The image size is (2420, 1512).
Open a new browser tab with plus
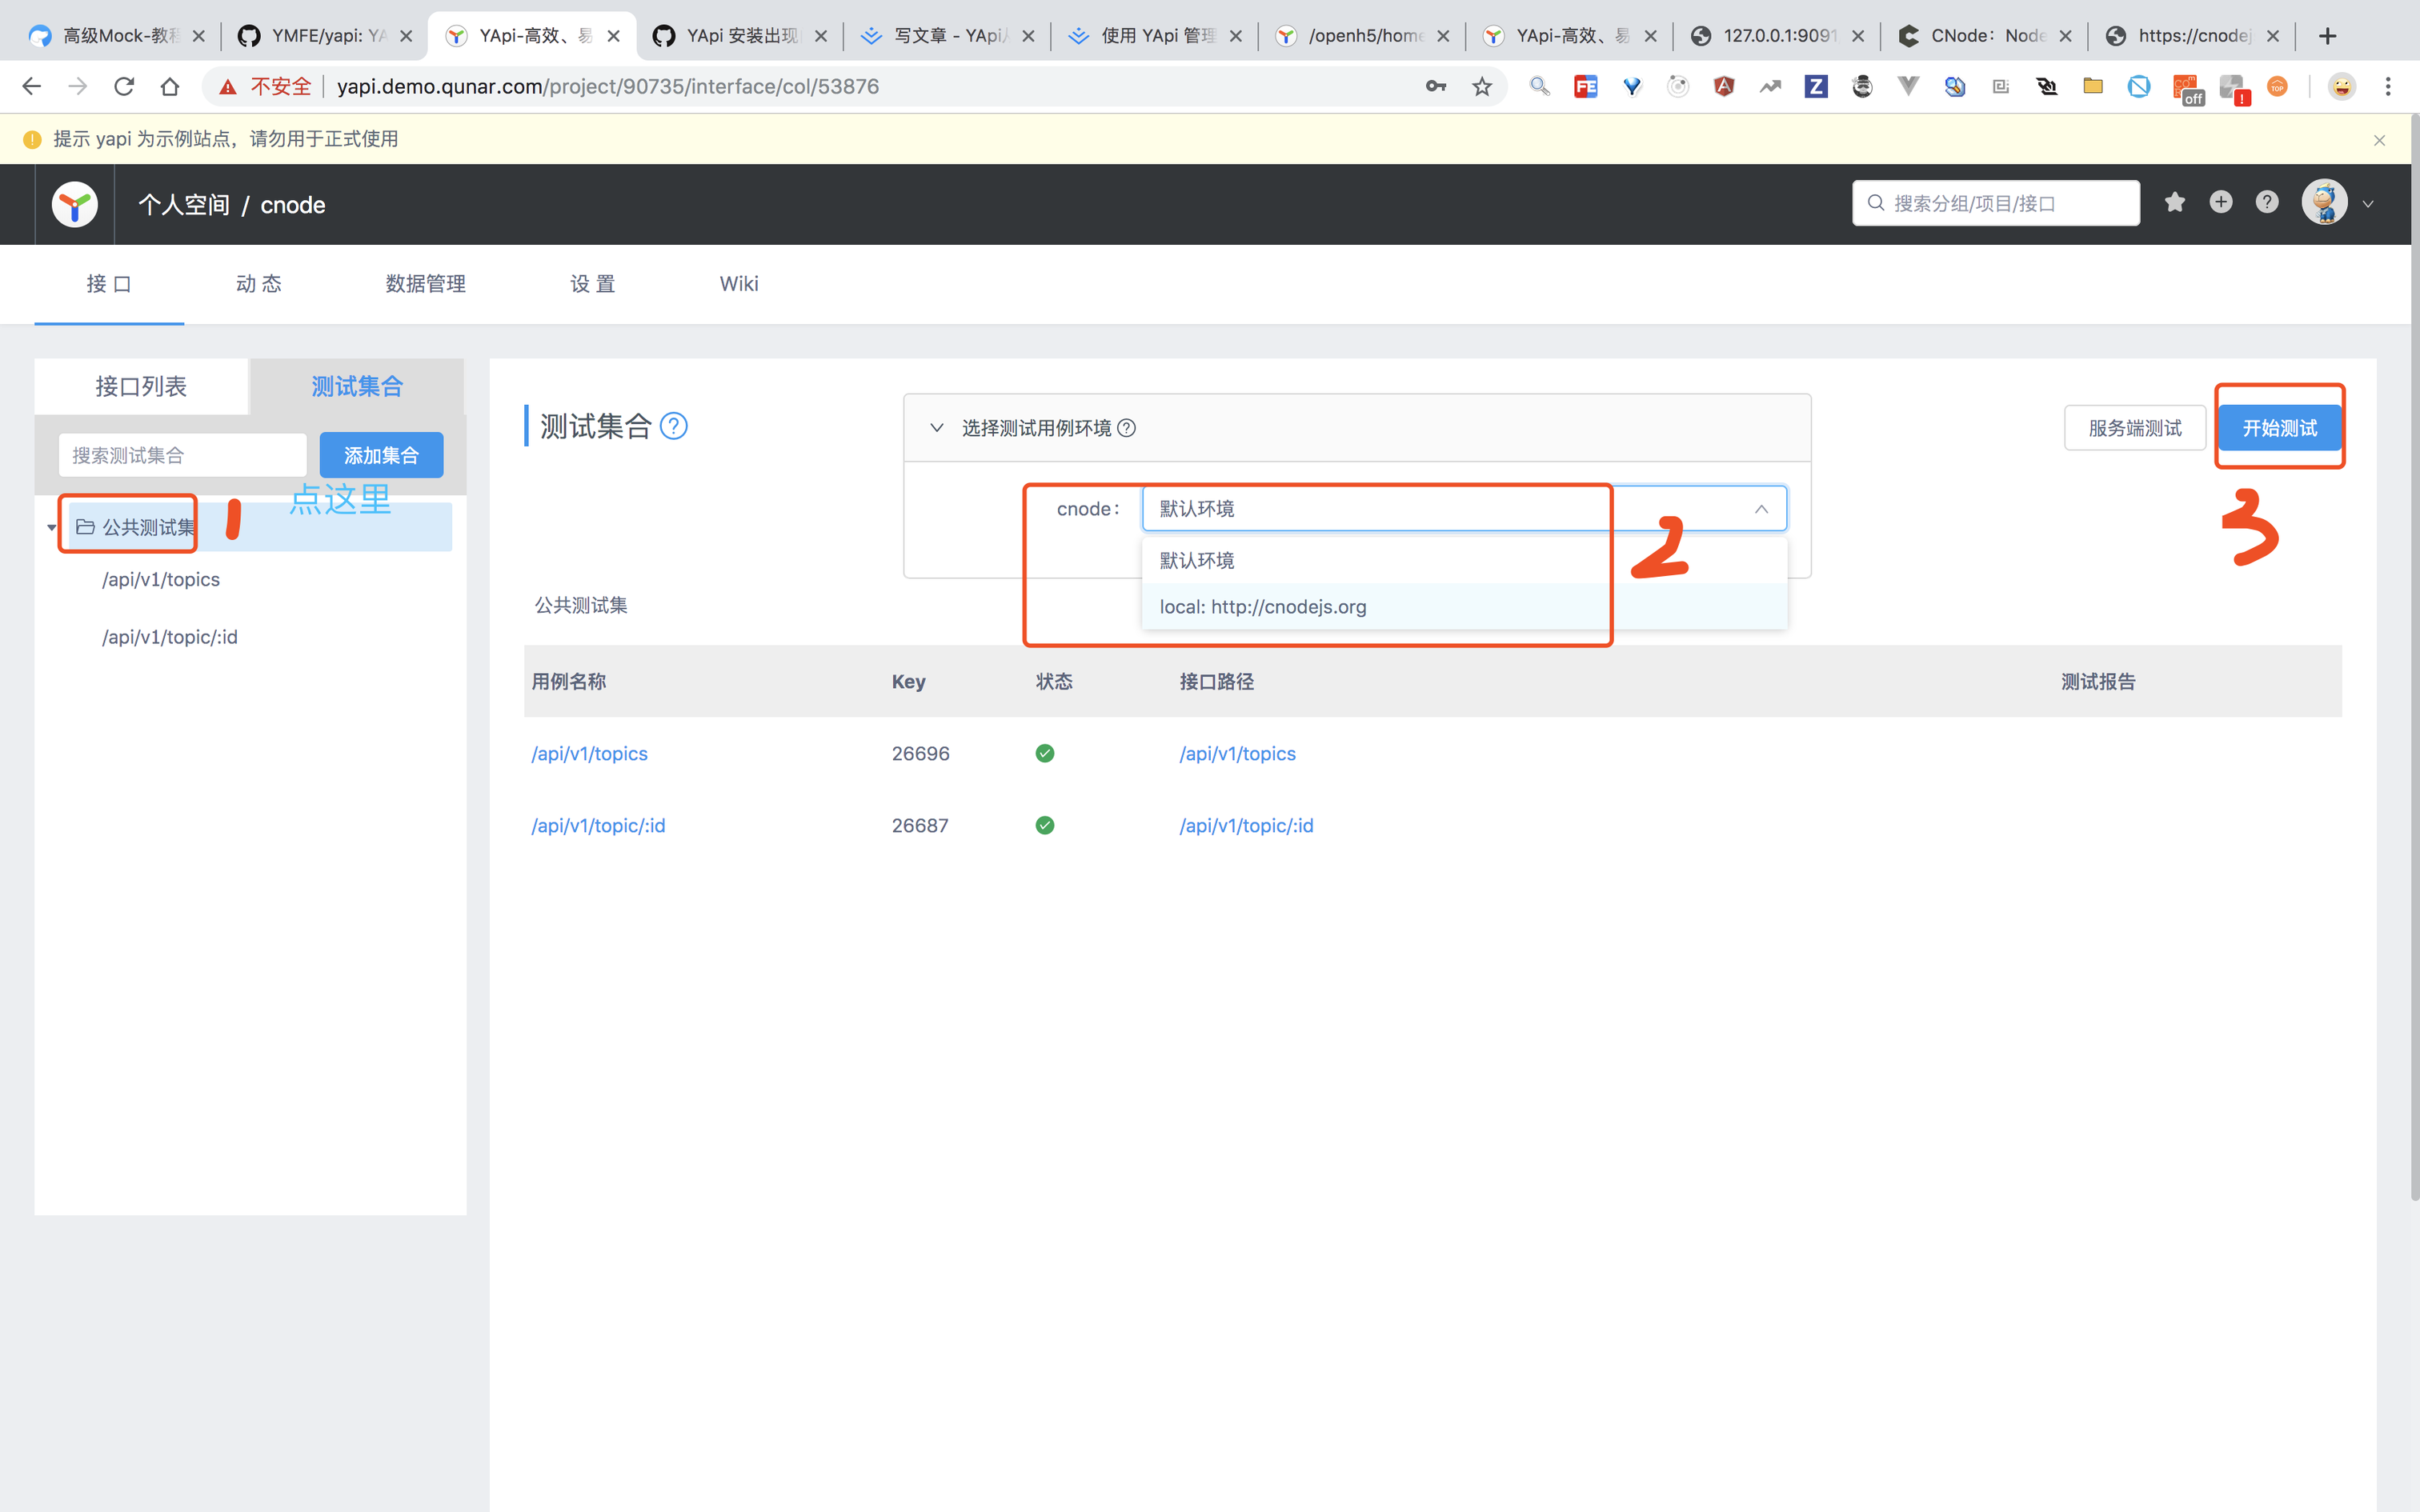click(x=2328, y=36)
